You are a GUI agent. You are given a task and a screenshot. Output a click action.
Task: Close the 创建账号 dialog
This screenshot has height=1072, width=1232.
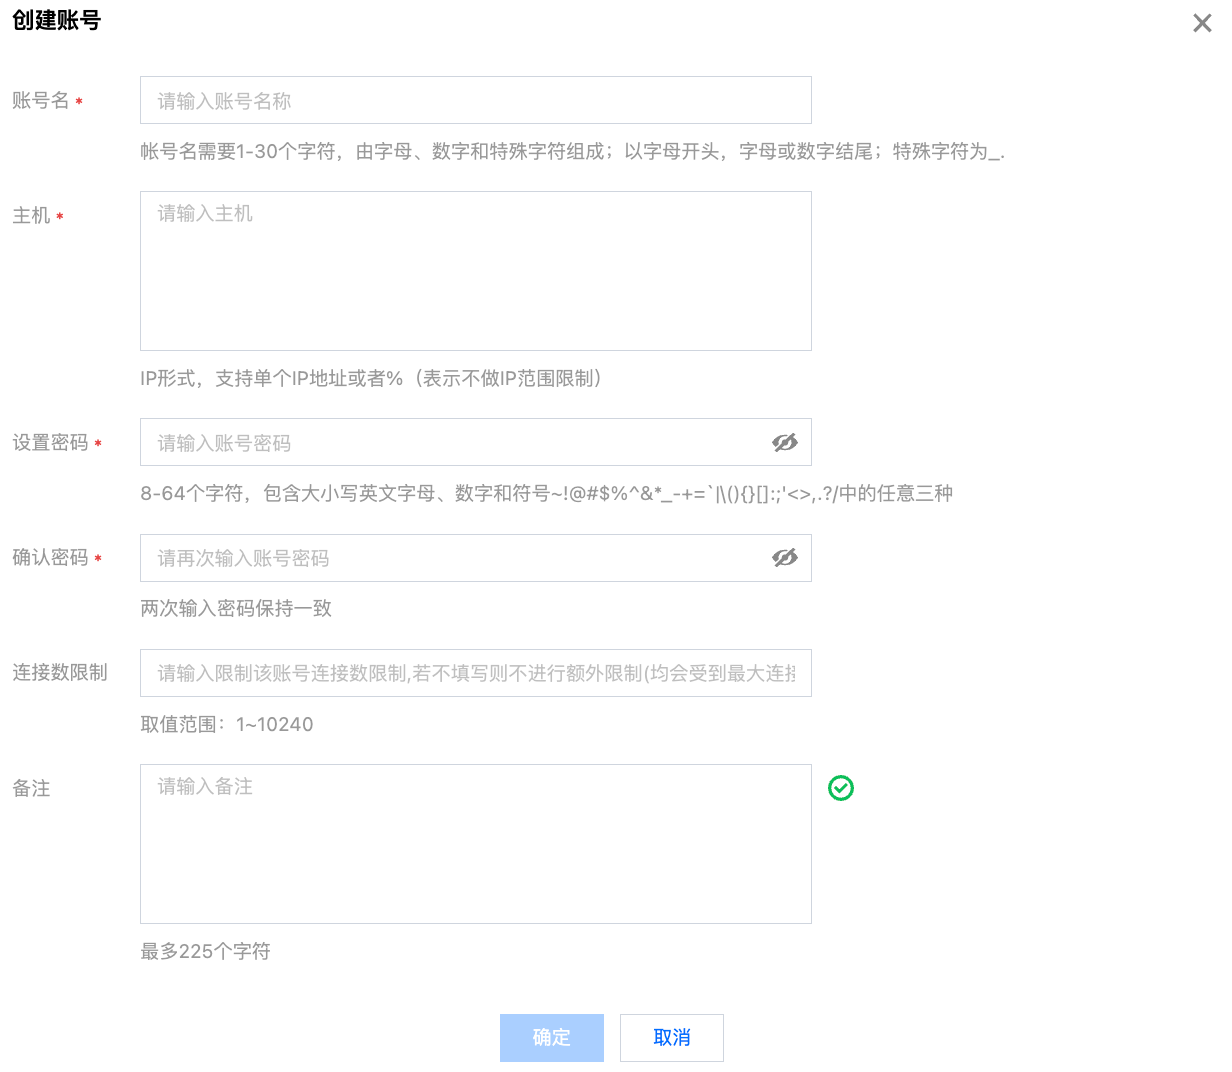(1202, 23)
